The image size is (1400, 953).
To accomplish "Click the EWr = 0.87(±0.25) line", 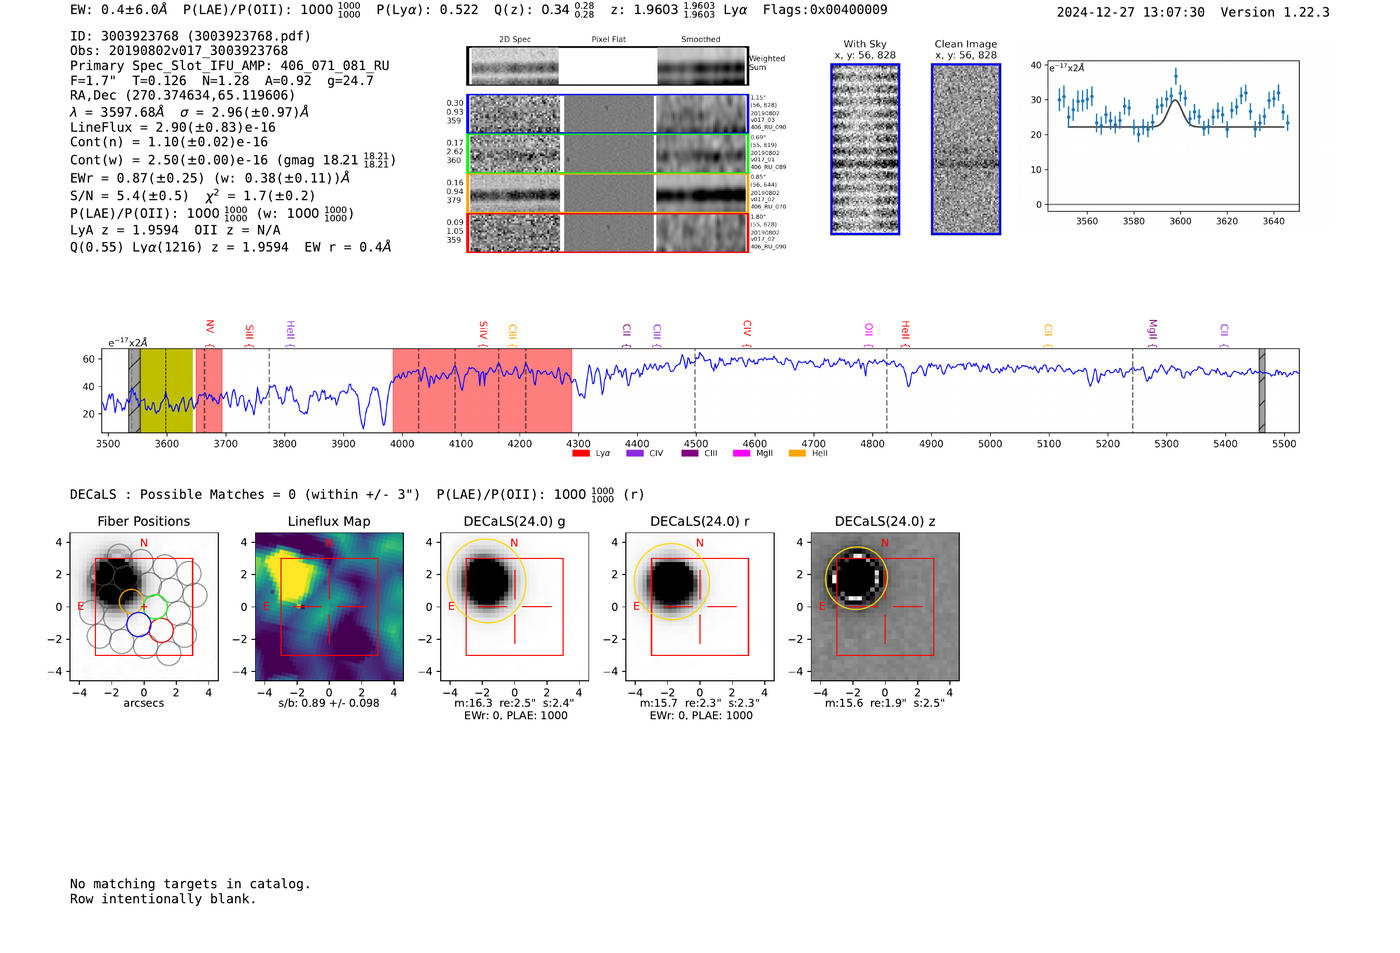I will (210, 178).
